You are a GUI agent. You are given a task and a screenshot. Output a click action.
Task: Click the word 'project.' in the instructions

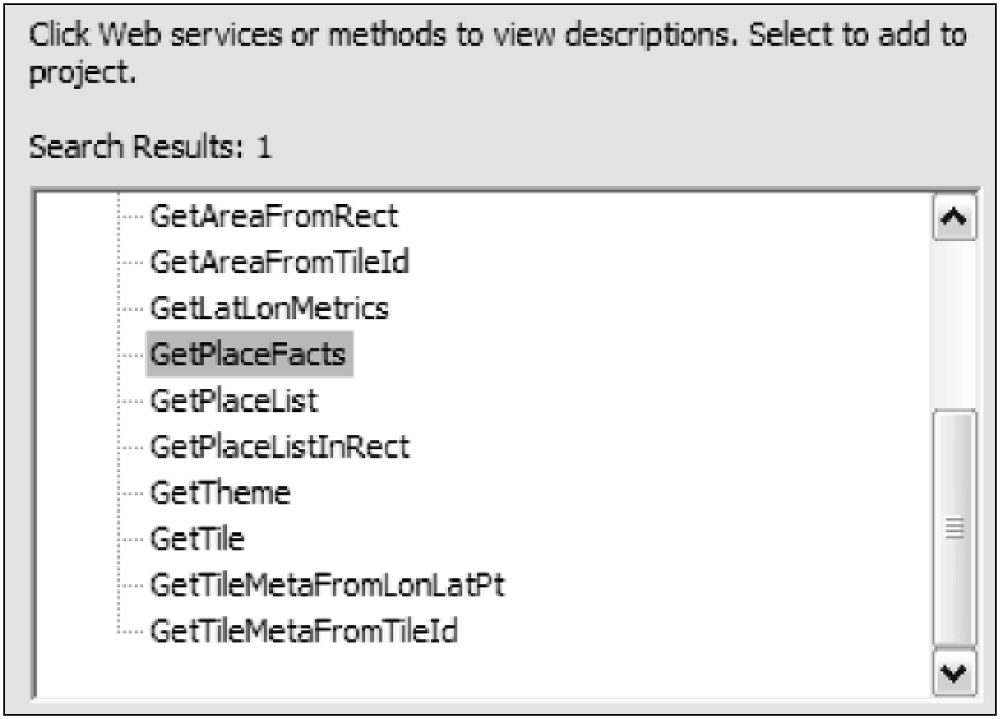pos(83,75)
